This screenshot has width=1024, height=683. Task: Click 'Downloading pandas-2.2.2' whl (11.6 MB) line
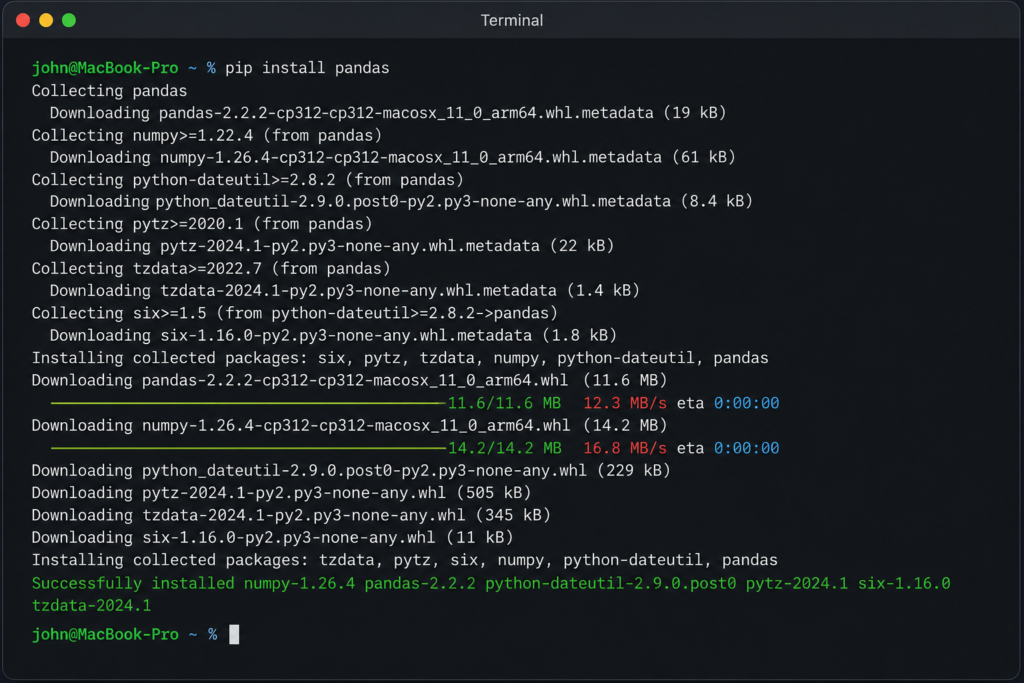pos(349,380)
